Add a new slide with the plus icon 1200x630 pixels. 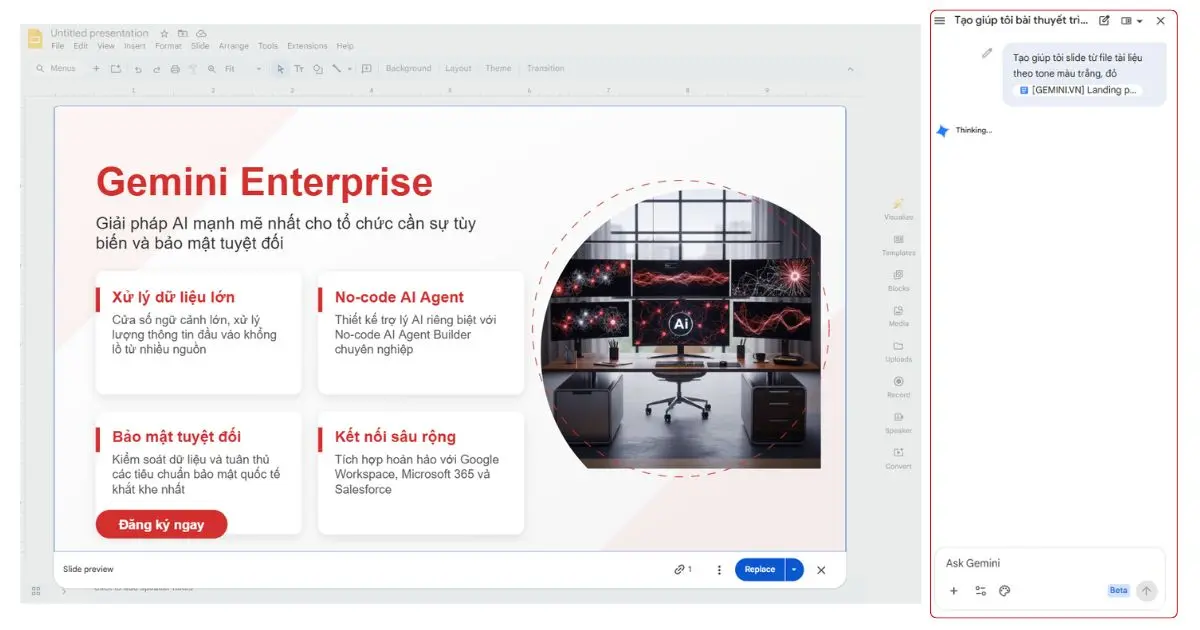tap(96, 69)
